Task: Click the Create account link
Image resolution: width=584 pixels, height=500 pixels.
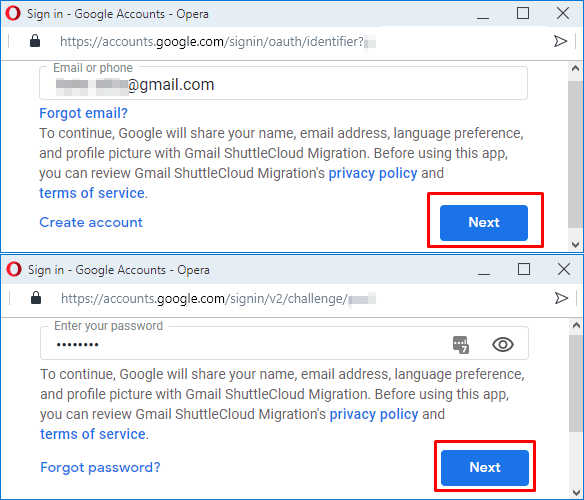Action: [91, 222]
